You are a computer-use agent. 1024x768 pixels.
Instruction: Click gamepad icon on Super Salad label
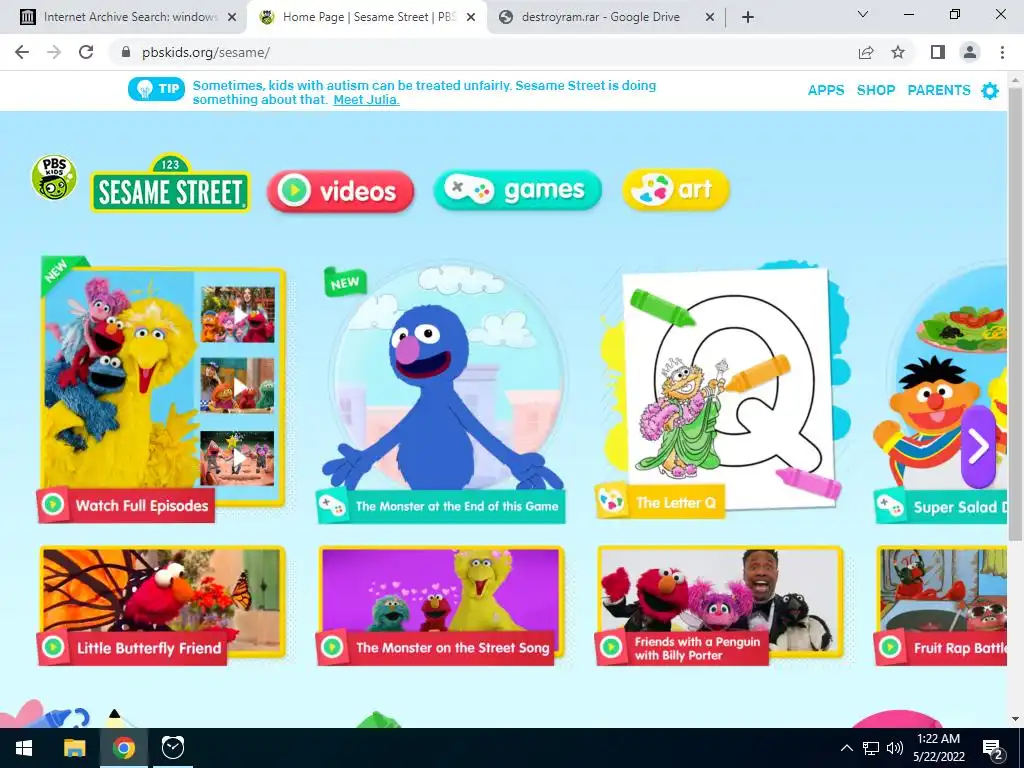[x=889, y=505]
